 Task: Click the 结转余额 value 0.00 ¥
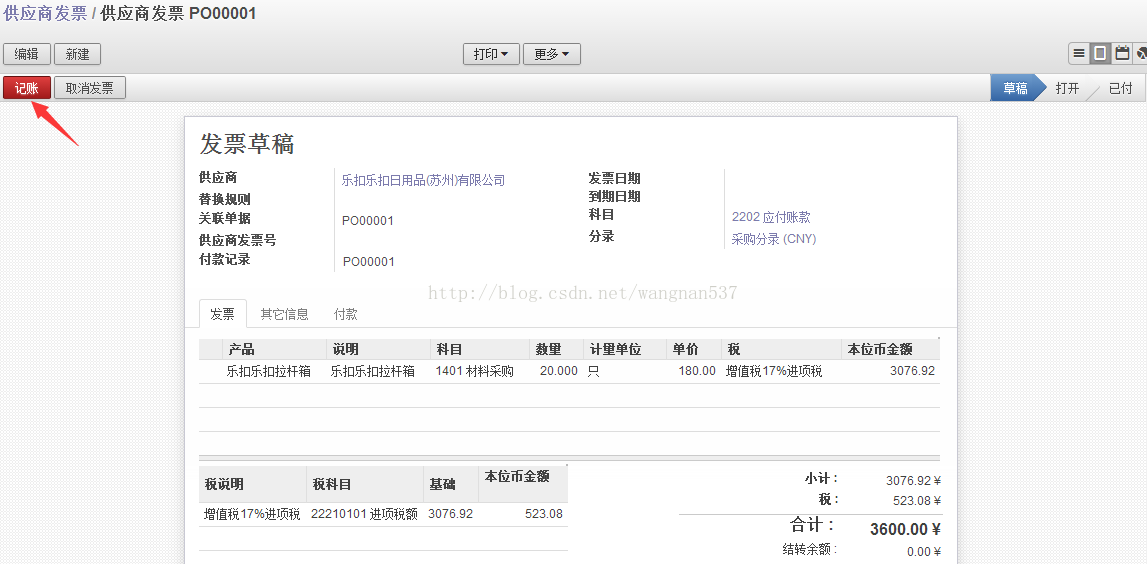[924, 552]
